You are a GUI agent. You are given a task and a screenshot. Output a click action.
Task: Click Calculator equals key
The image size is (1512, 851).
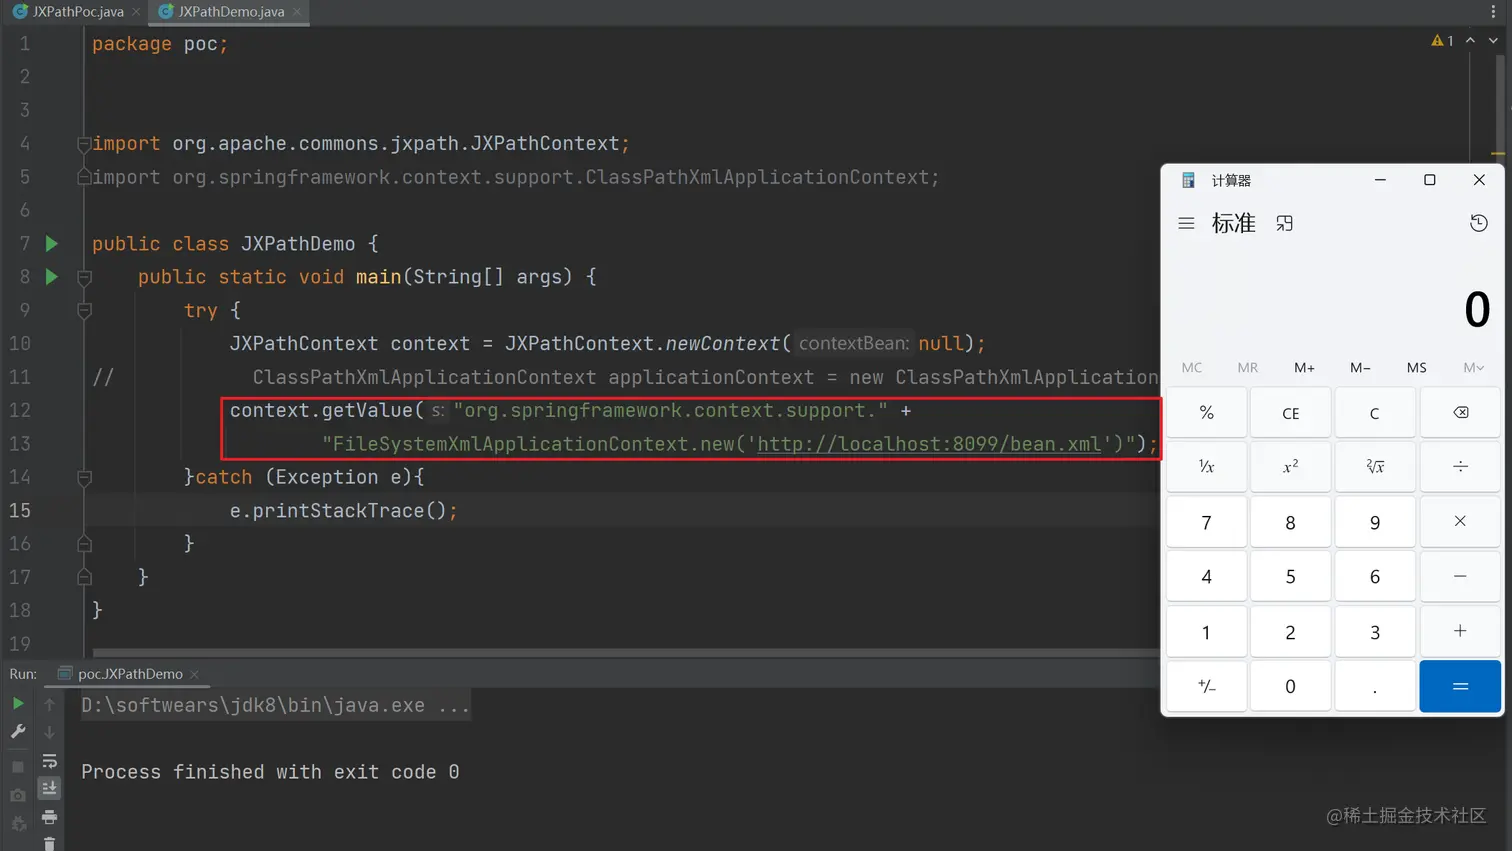(x=1460, y=686)
